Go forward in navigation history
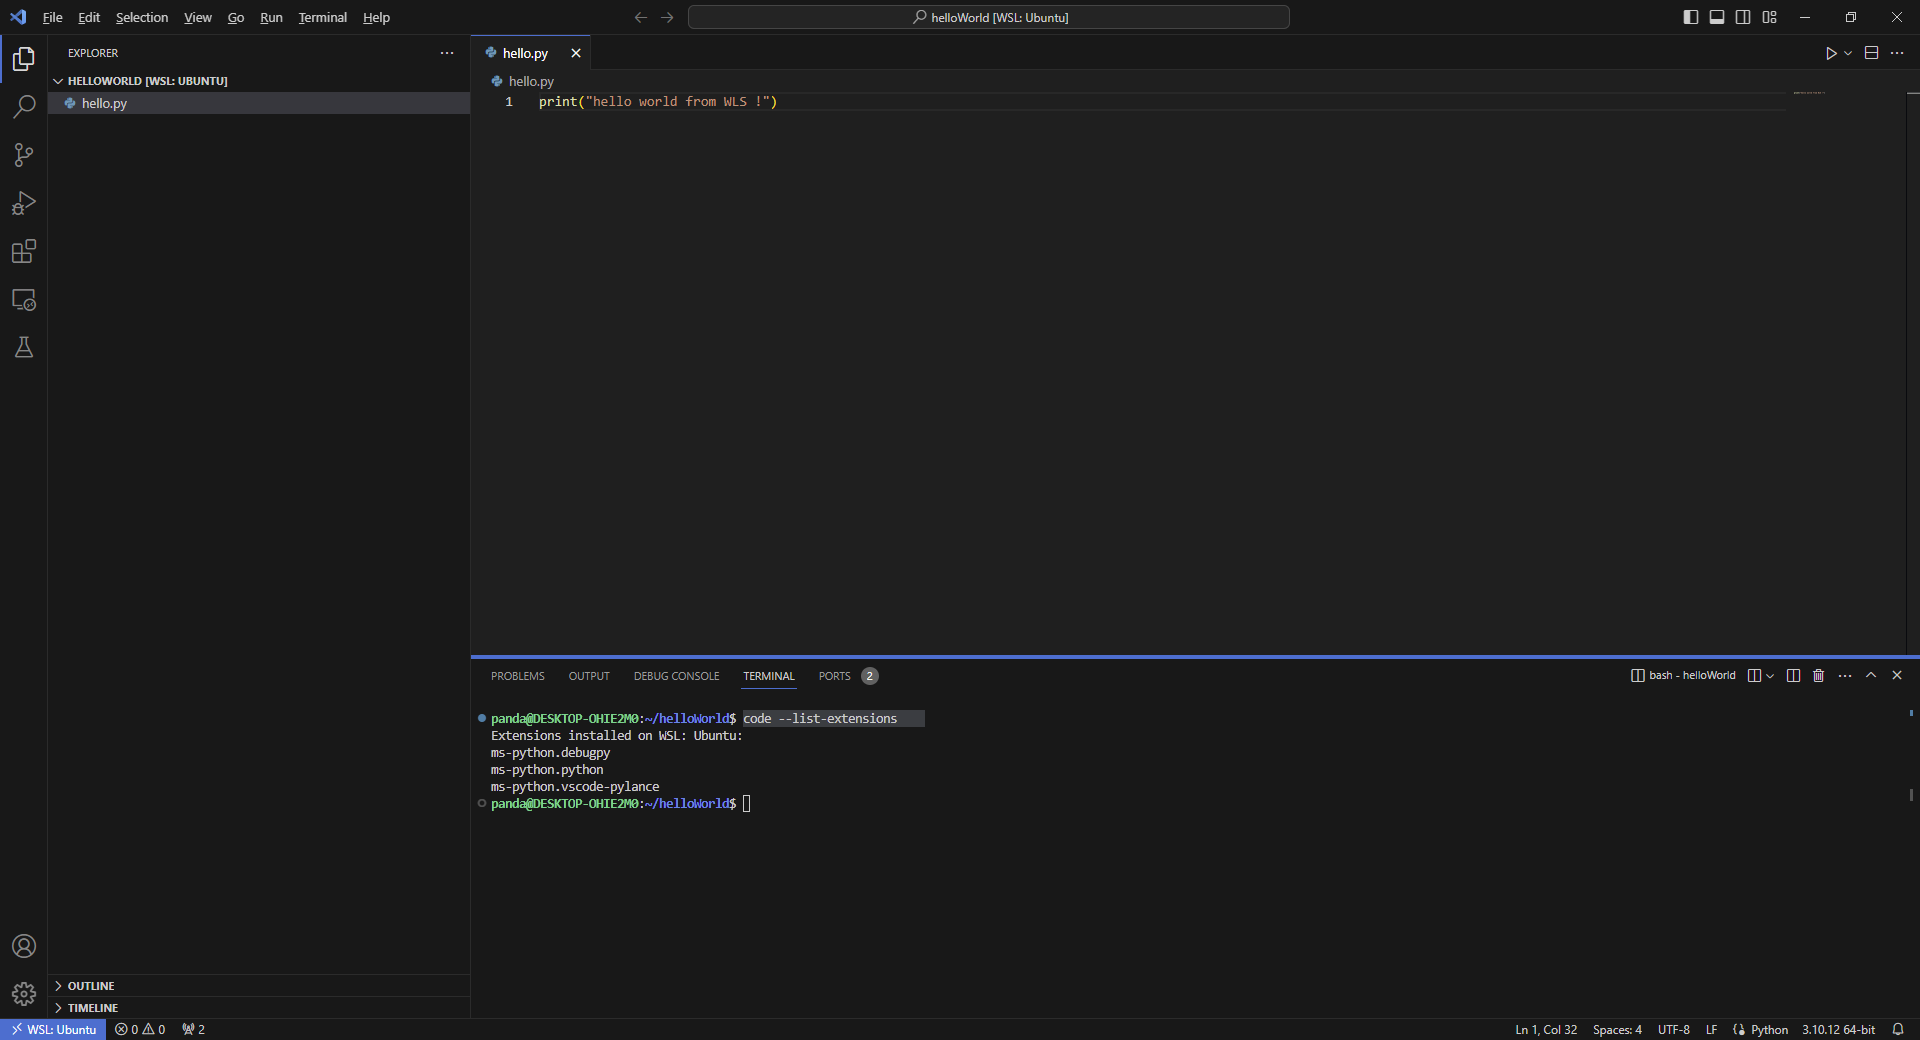The image size is (1920, 1040). 667,17
